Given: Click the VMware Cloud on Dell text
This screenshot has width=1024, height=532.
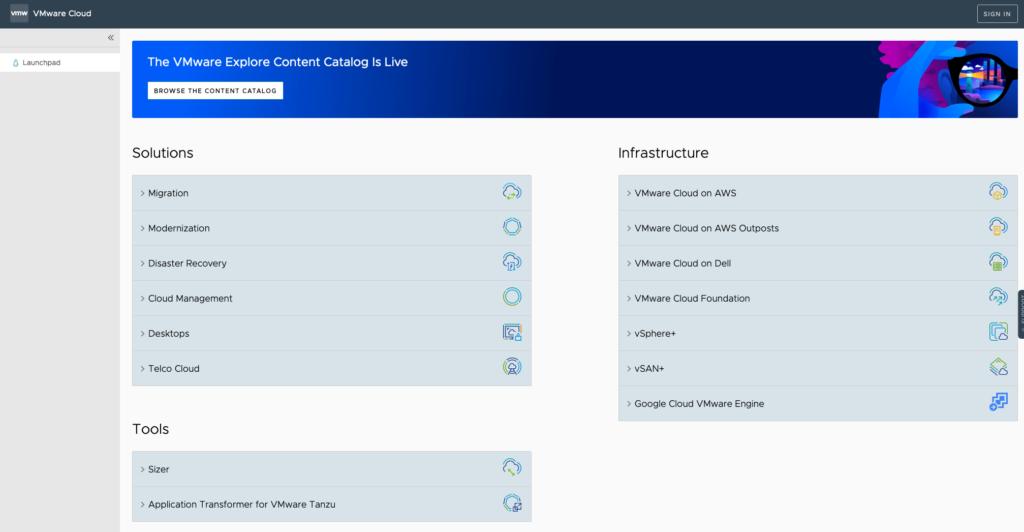Looking at the screenshot, I should 682,264.
